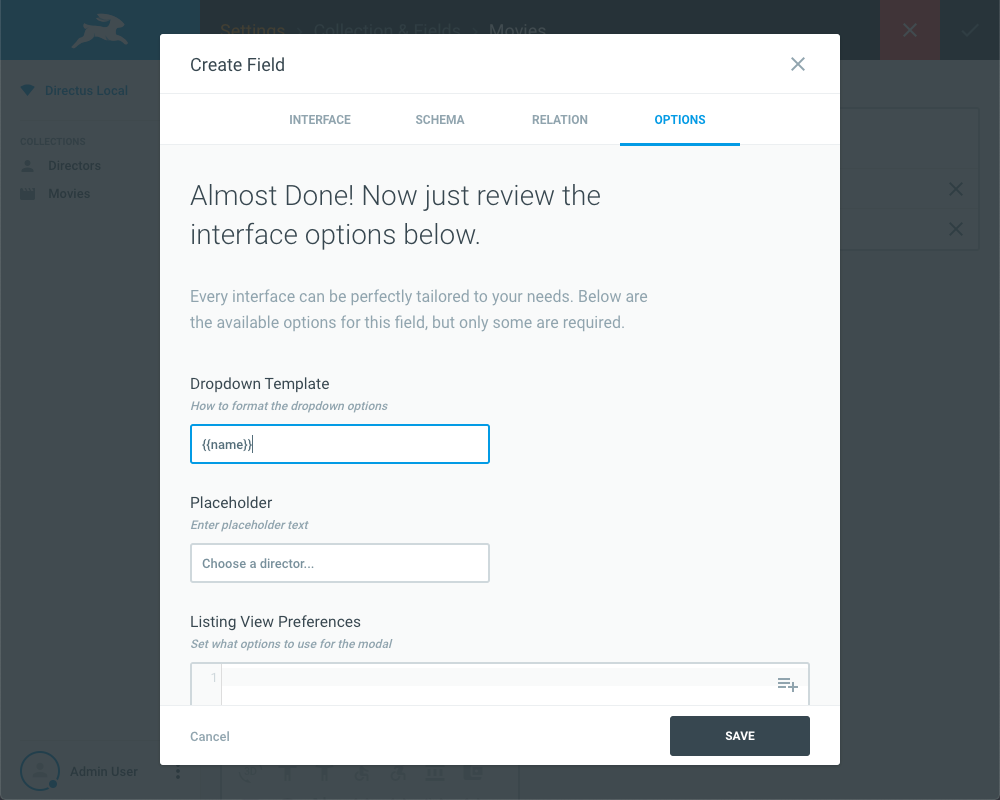The width and height of the screenshot is (1000, 800).
Task: Click the "Create Field" dialog title
Action: tap(237, 64)
